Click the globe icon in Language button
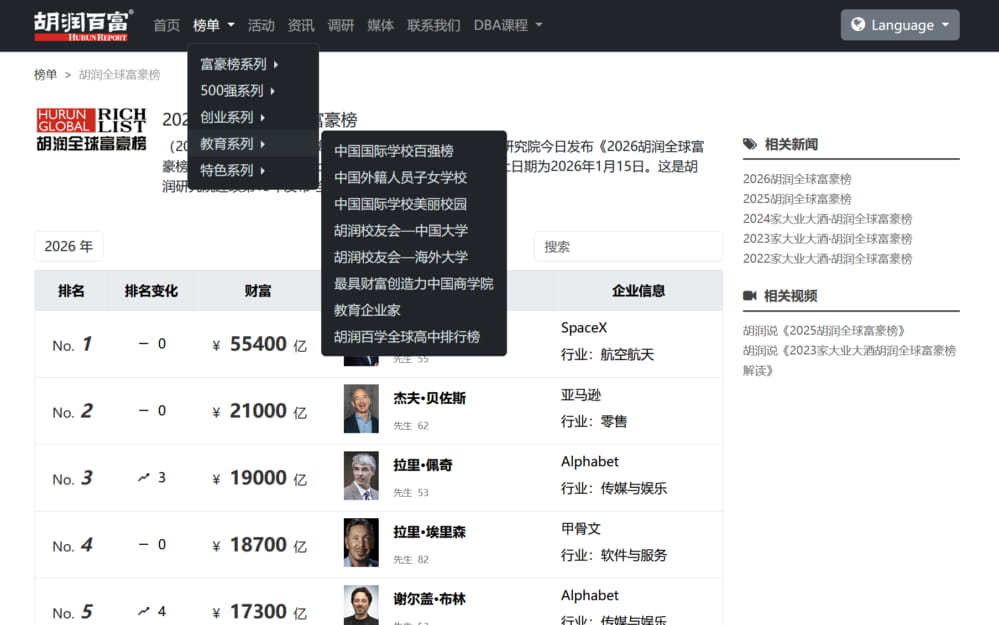This screenshot has width=999, height=625. 858,24
